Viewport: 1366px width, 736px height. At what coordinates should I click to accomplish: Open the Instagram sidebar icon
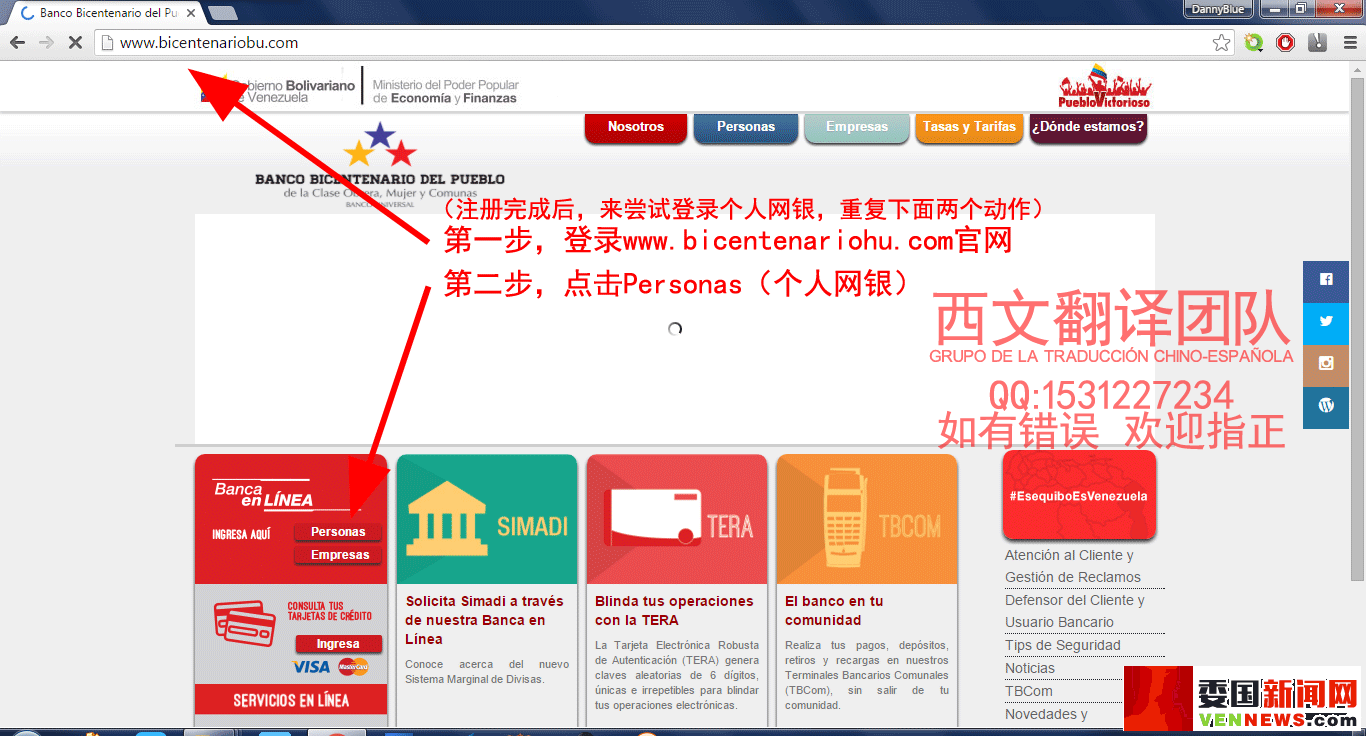click(x=1326, y=364)
